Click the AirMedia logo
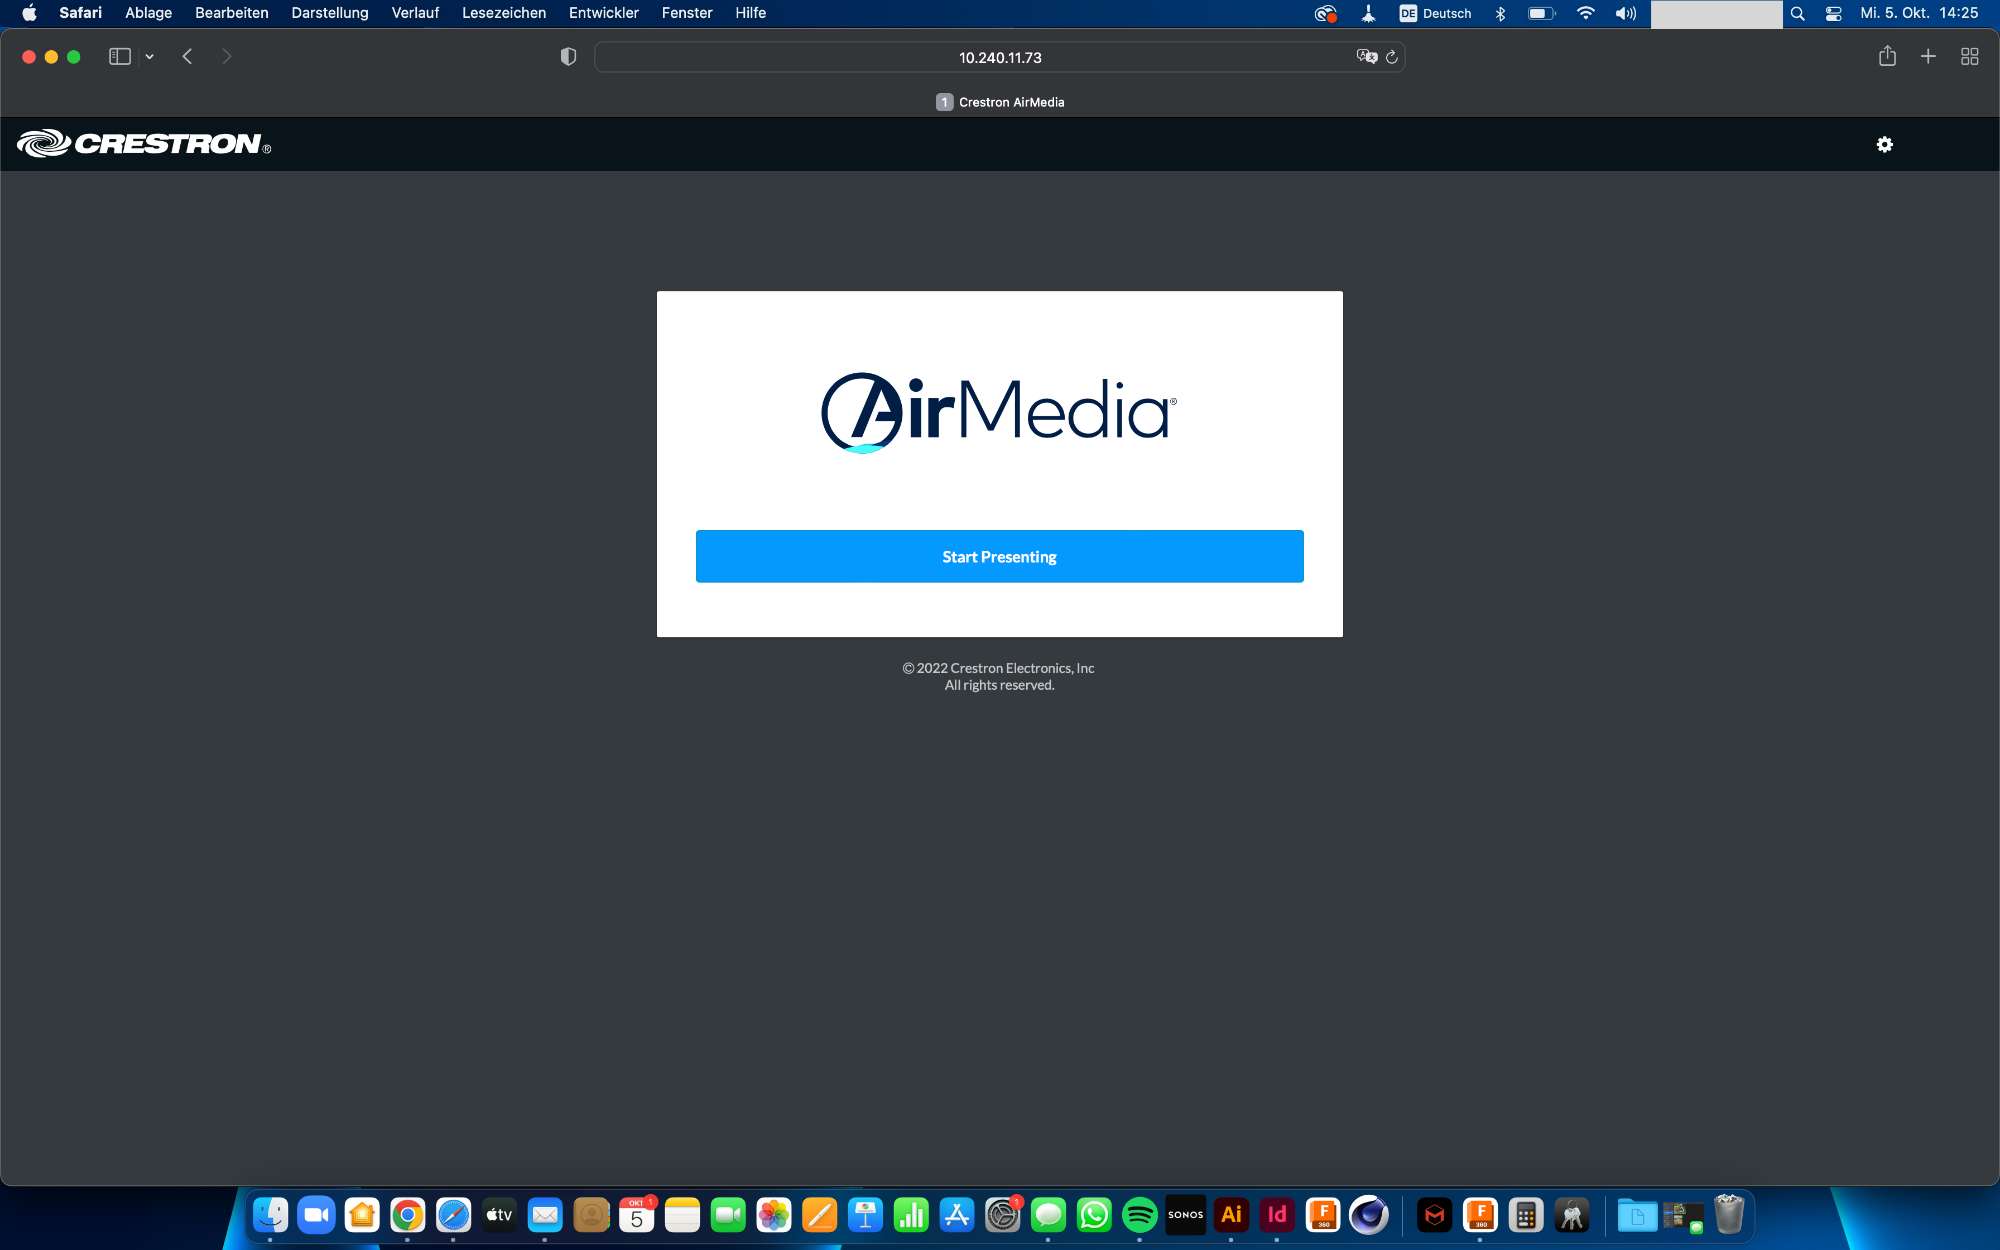2000x1250 pixels. click(998, 412)
